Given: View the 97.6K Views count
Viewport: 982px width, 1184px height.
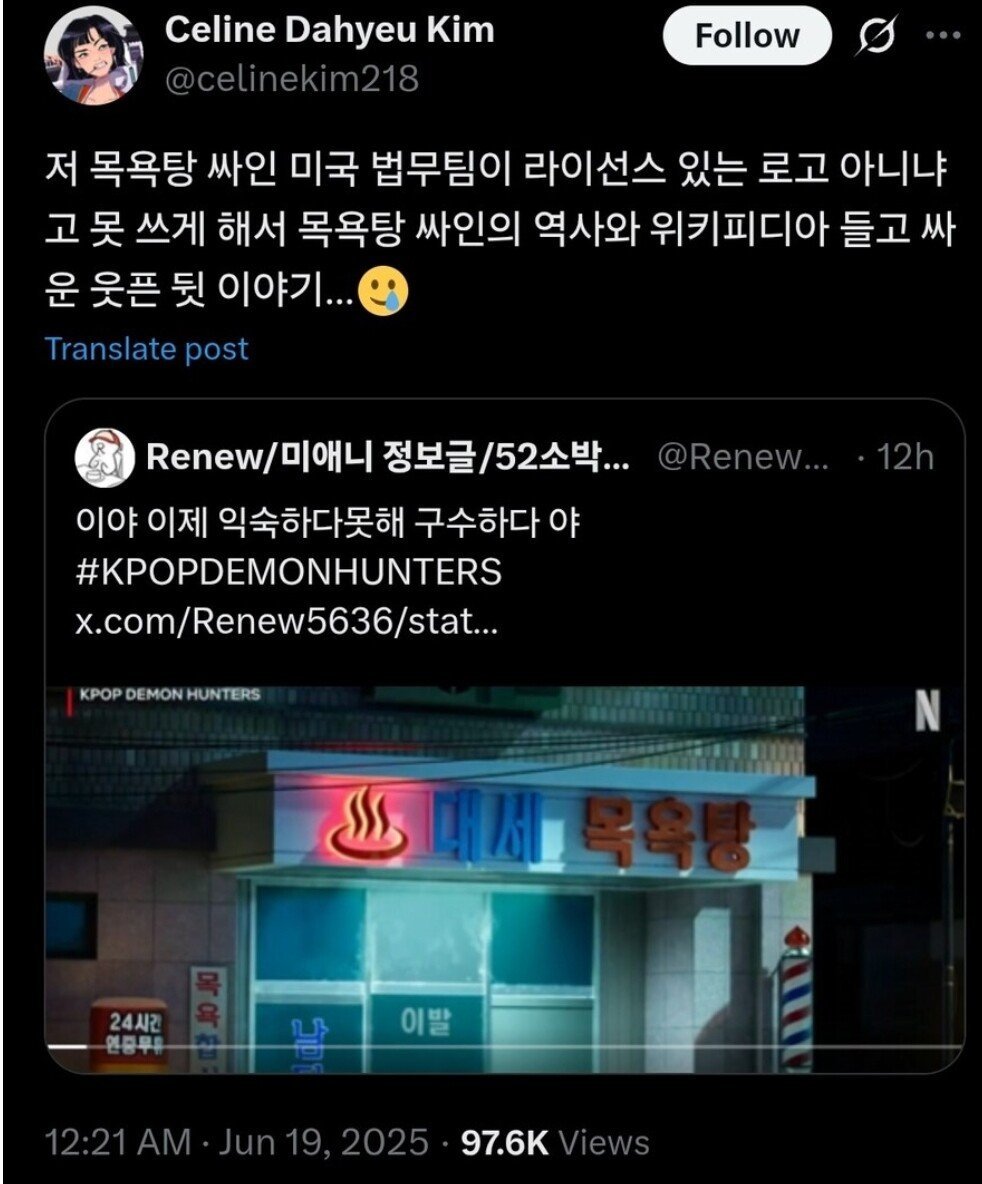Looking at the screenshot, I should click(555, 1142).
